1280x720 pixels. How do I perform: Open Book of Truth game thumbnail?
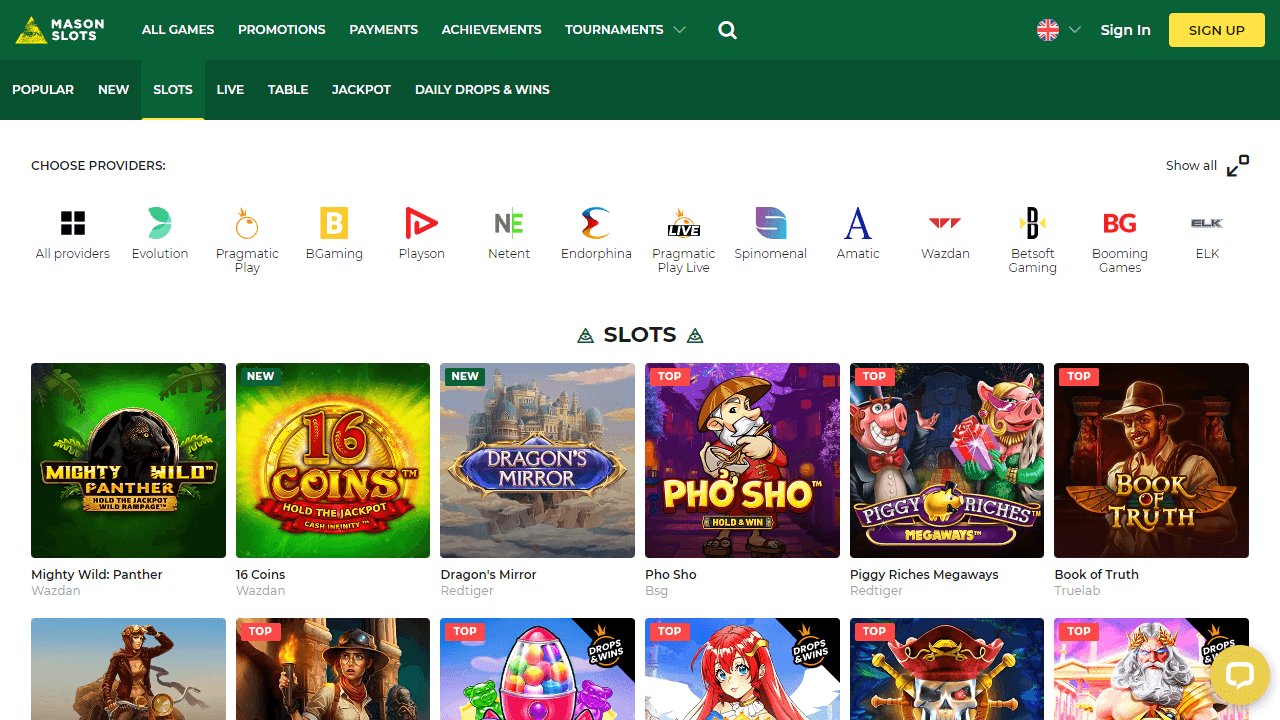click(1151, 460)
